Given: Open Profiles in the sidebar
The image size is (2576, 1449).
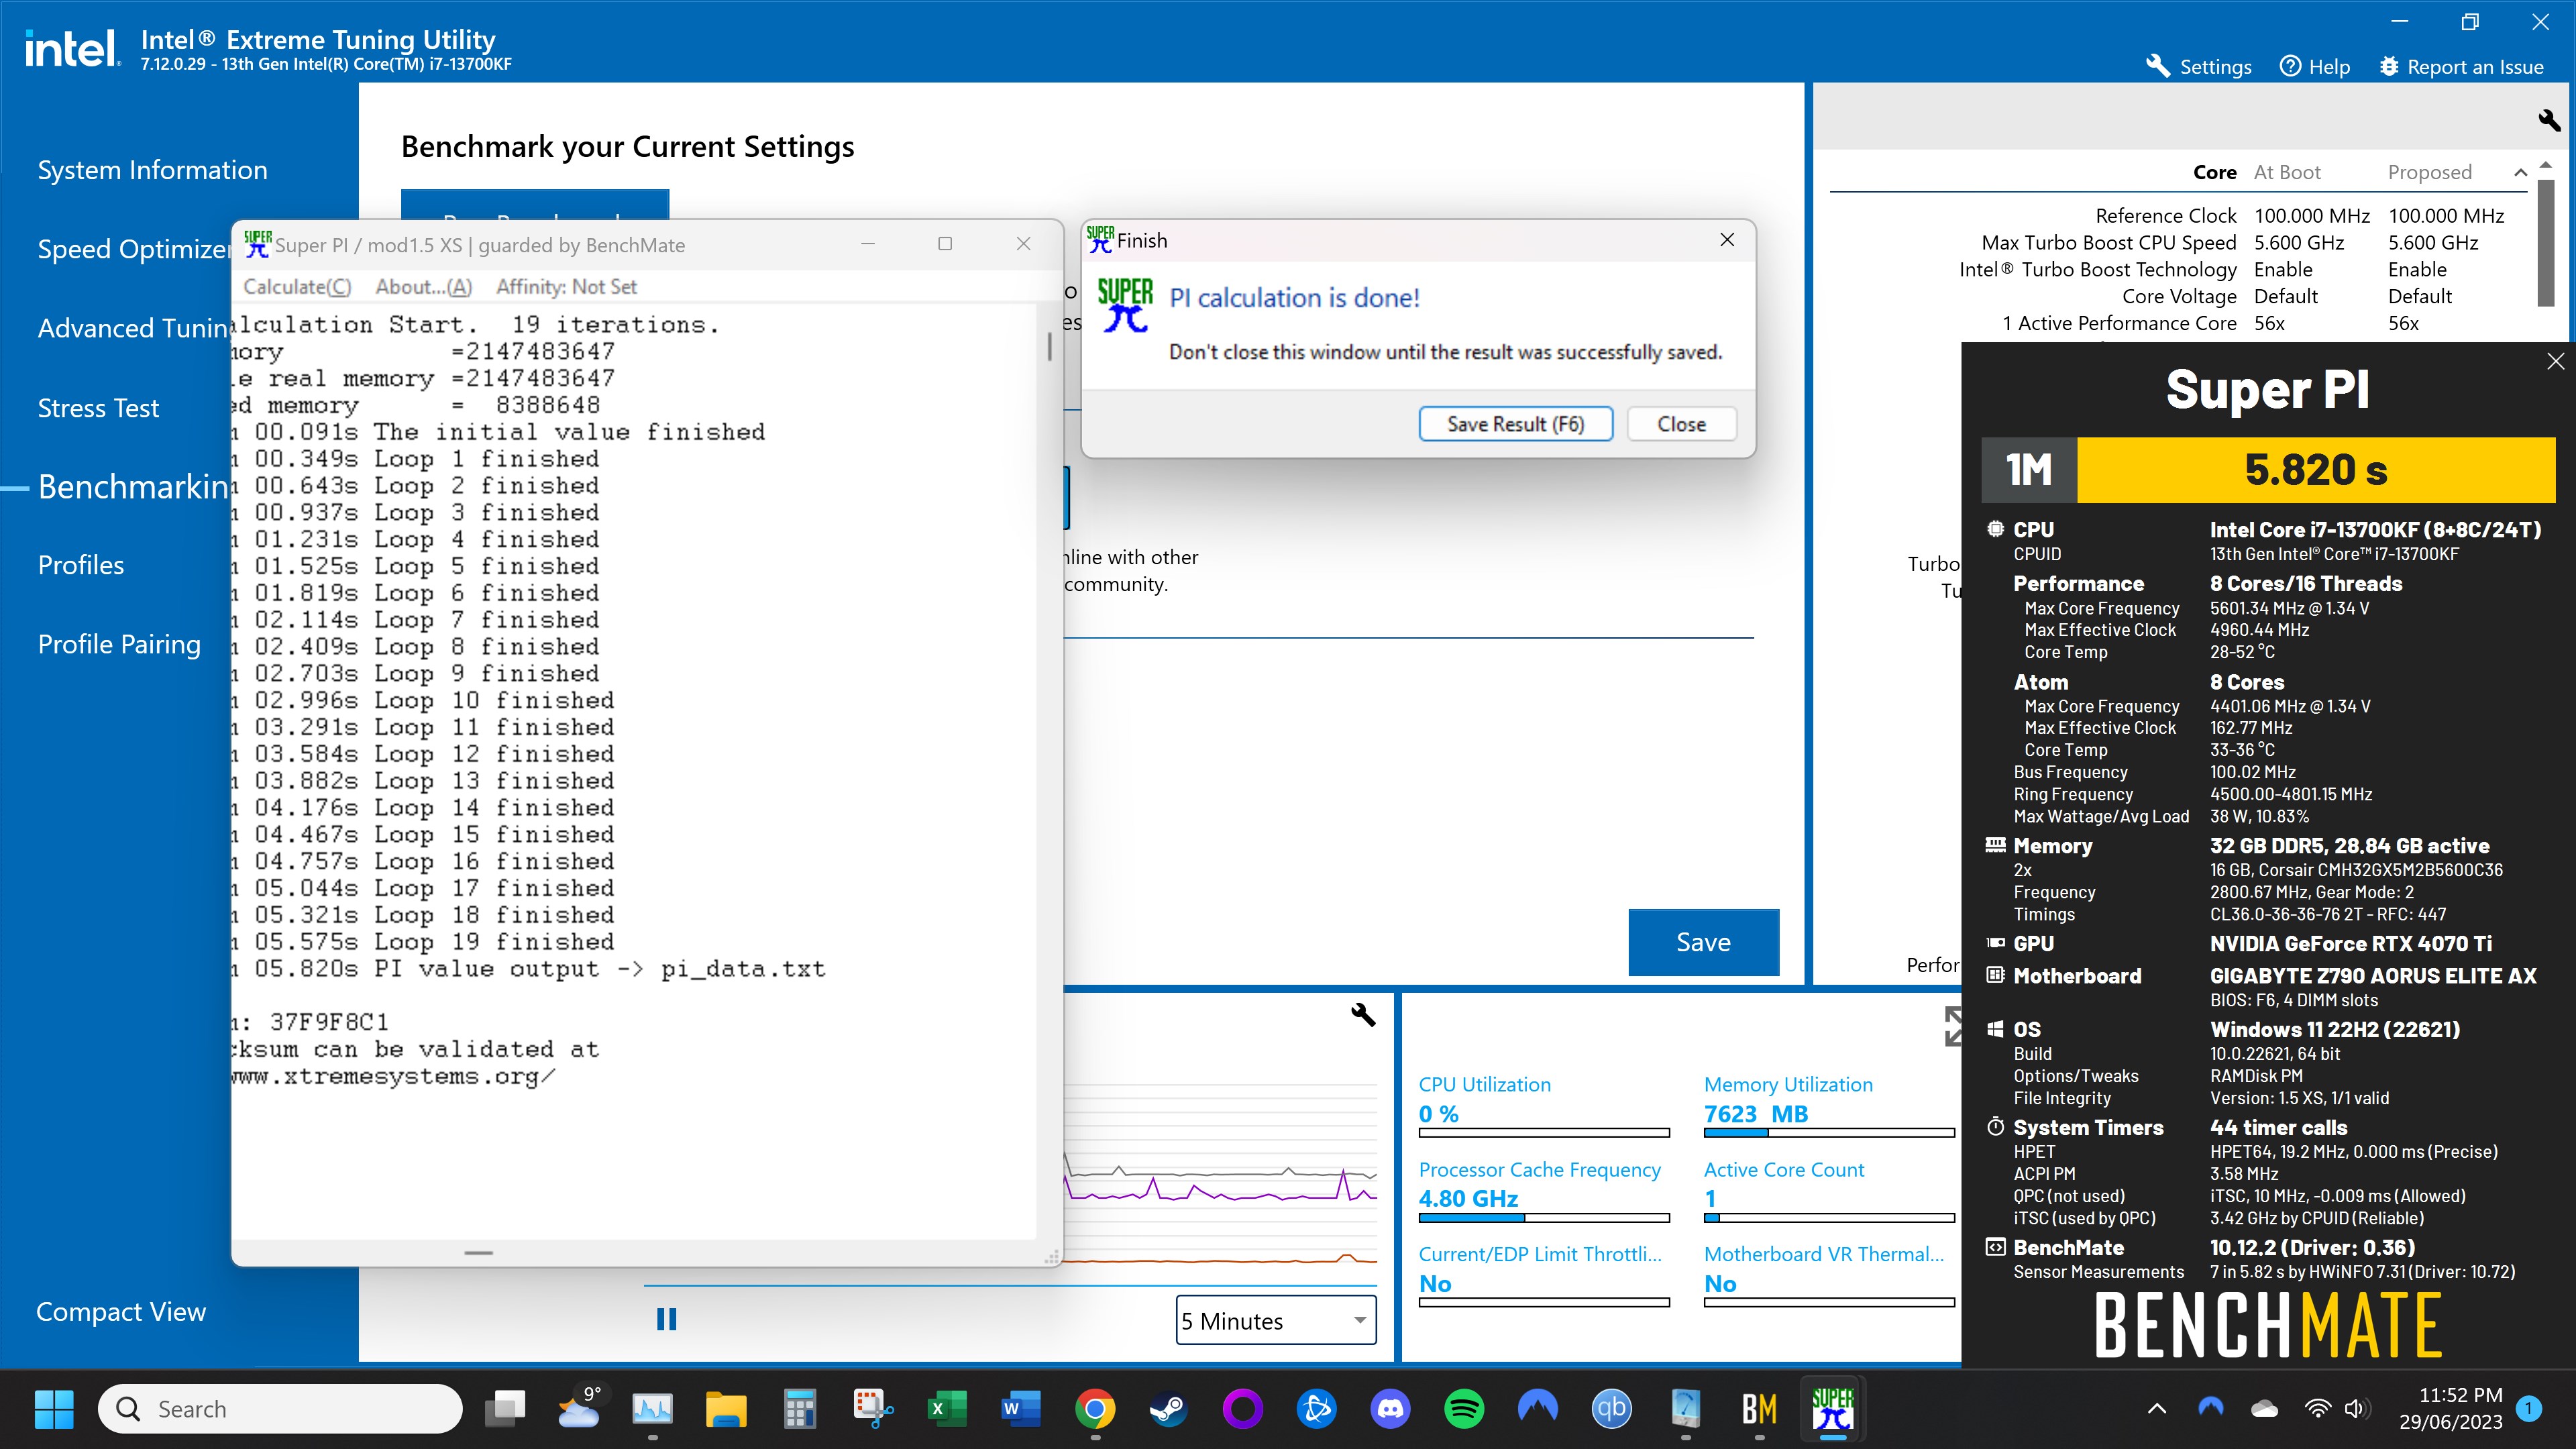Looking at the screenshot, I should (x=81, y=565).
